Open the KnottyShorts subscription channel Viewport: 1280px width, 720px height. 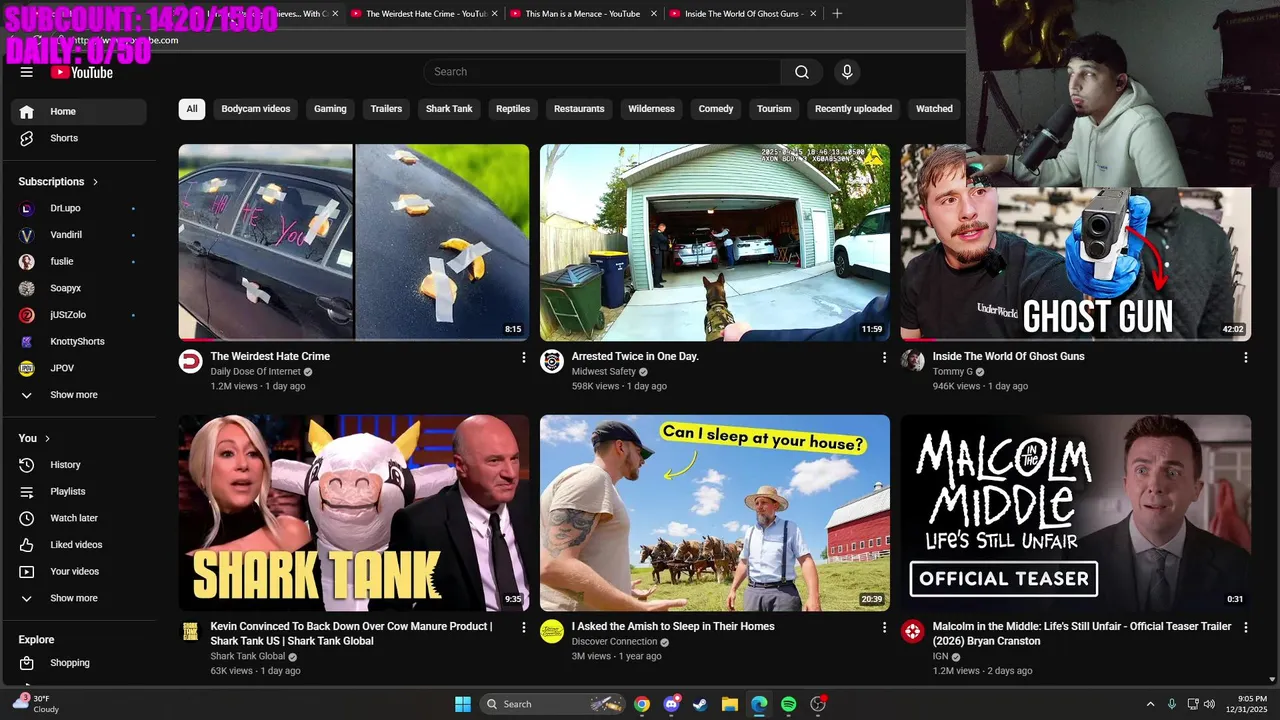coord(79,342)
